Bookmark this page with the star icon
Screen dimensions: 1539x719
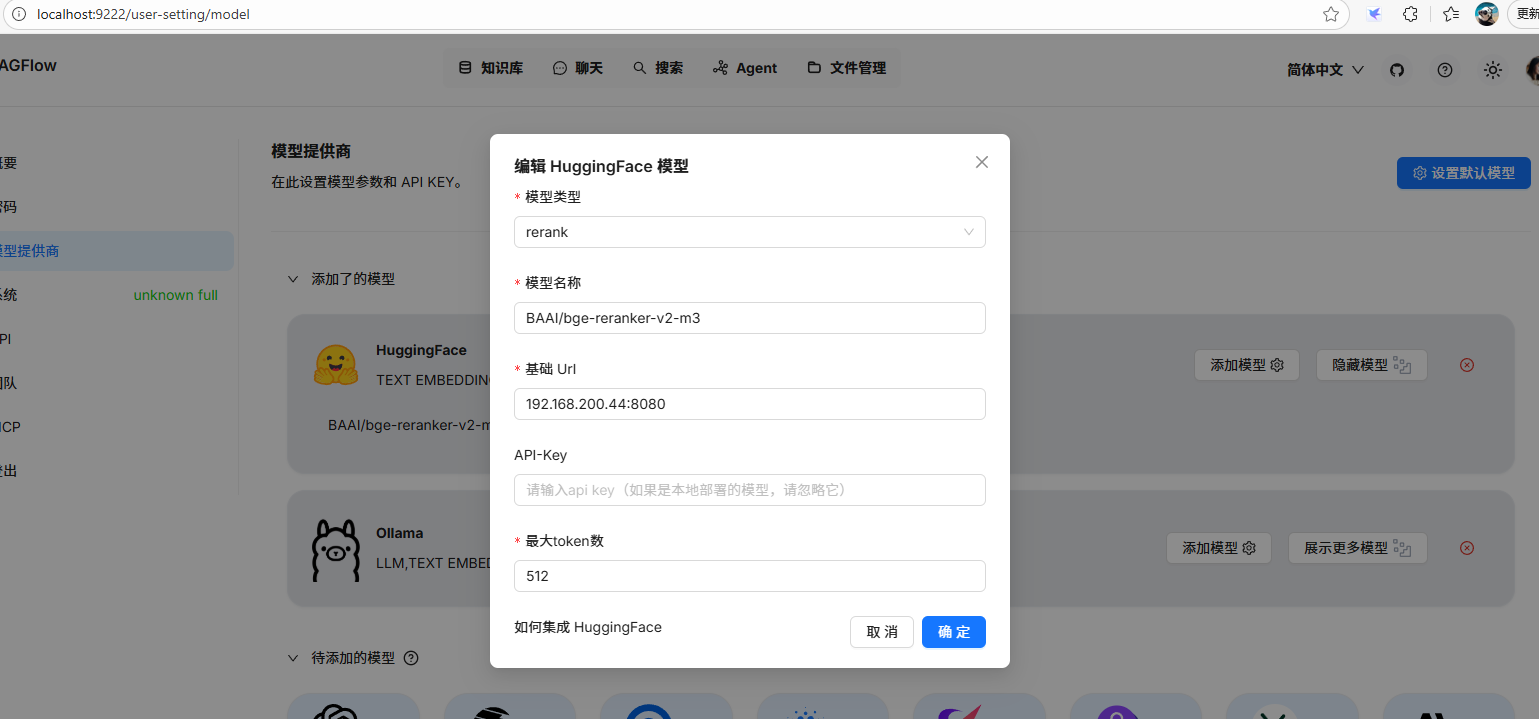1331,14
